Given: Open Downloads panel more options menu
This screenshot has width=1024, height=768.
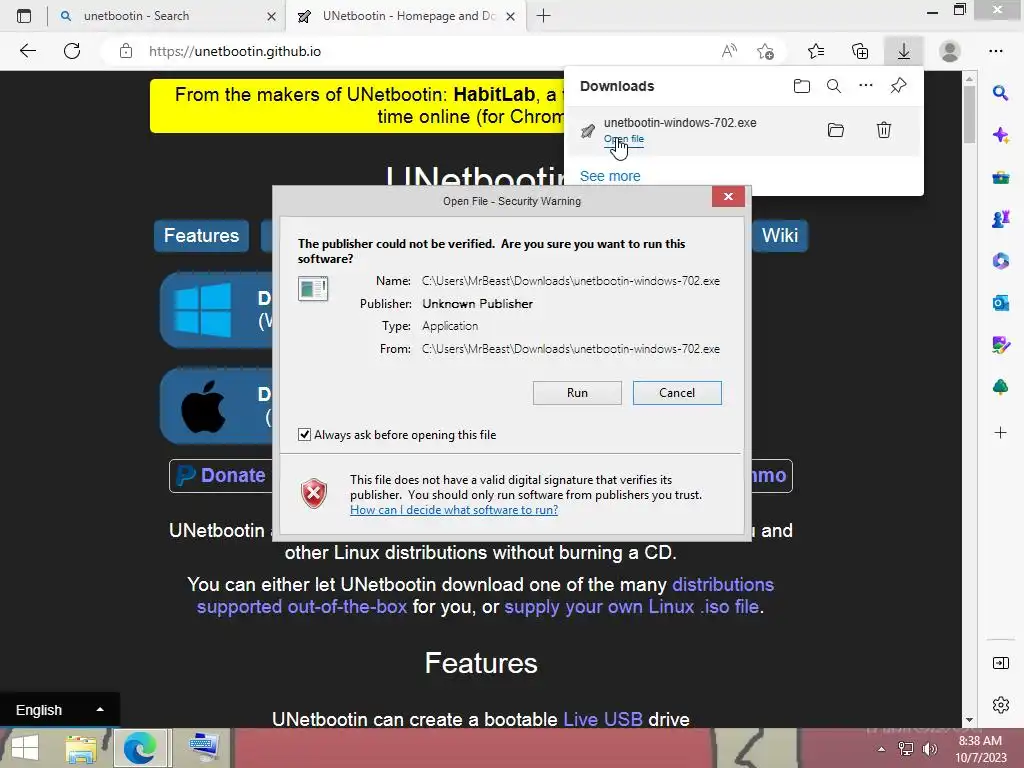Looking at the screenshot, I should (866, 86).
